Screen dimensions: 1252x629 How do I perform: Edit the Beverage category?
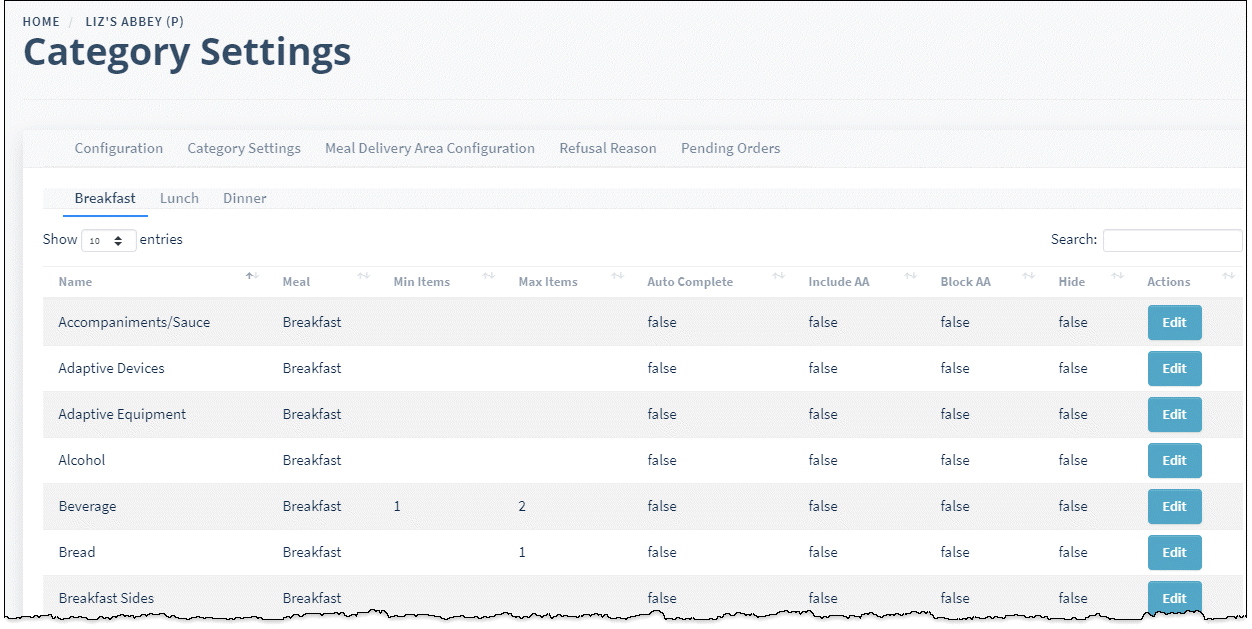(x=1174, y=507)
